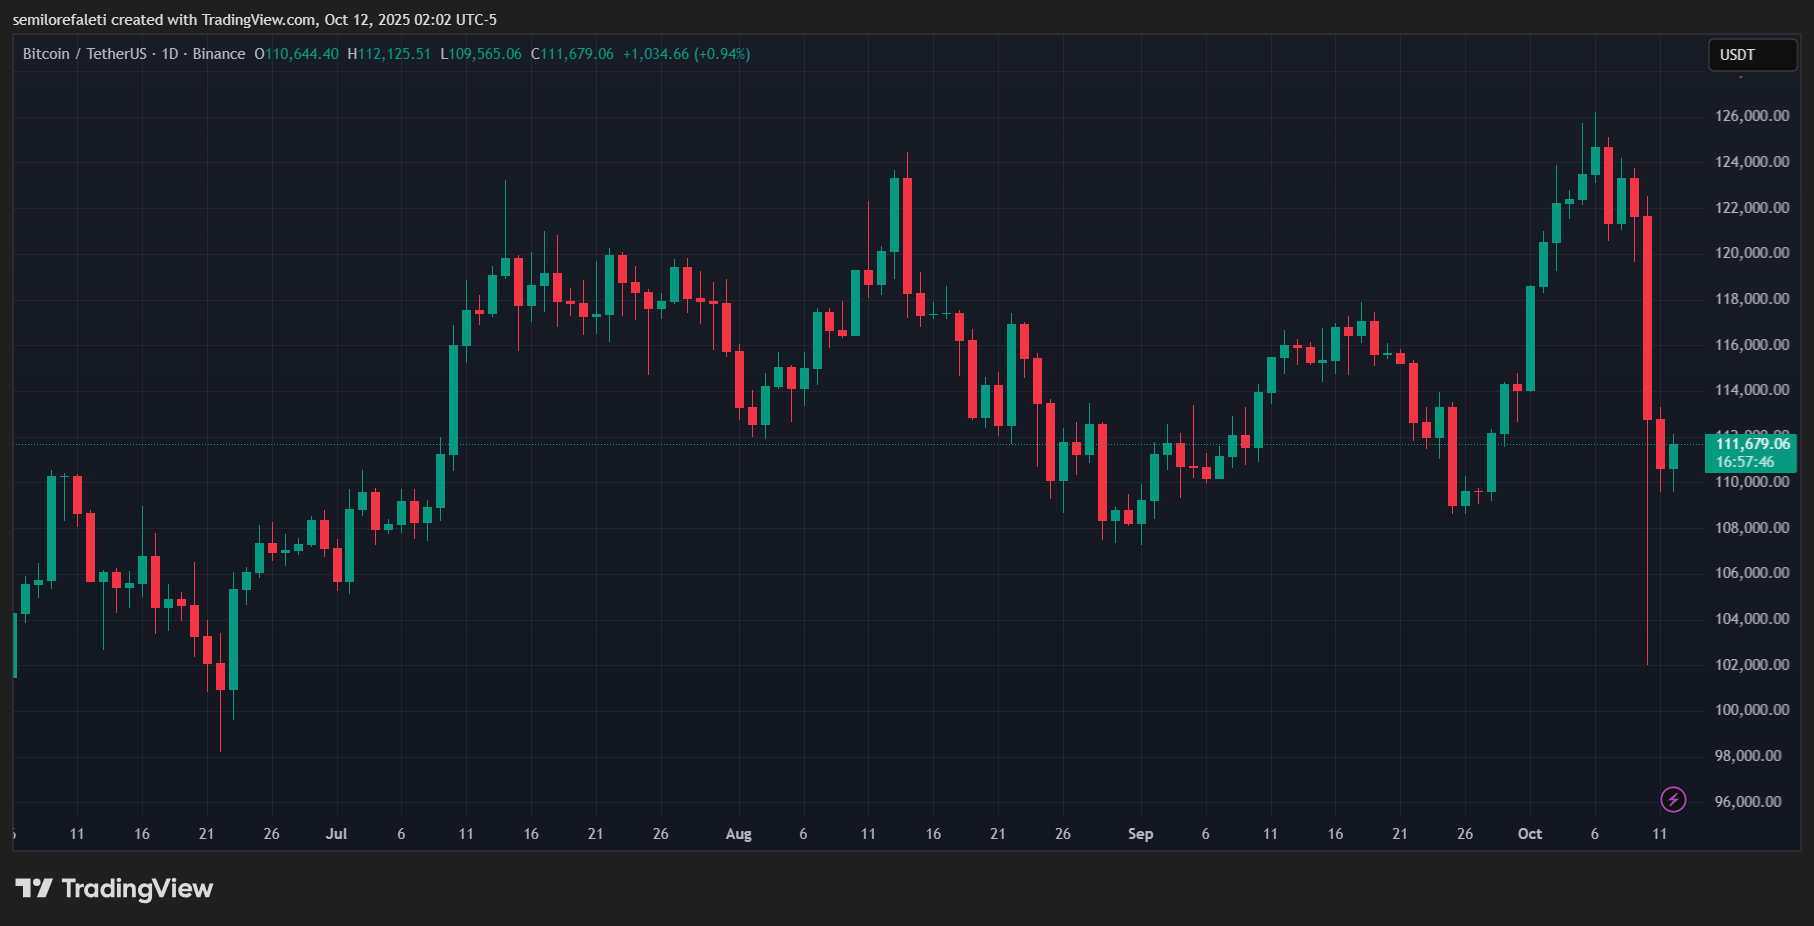
Task: Click the Aug label on time axis
Action: [738, 834]
